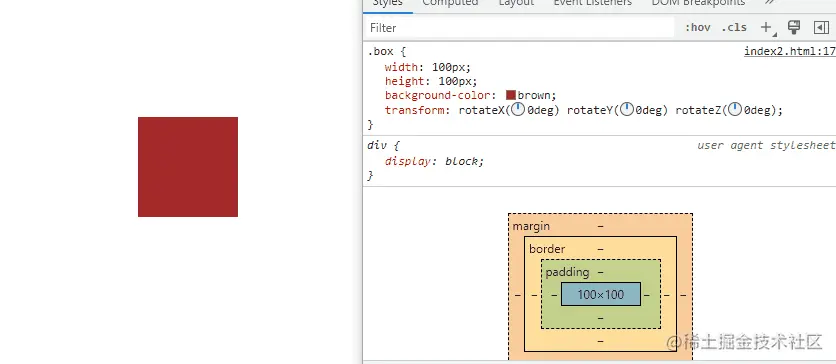Toggle the computed styles sidebar icon
The image size is (836, 364).
point(821,28)
